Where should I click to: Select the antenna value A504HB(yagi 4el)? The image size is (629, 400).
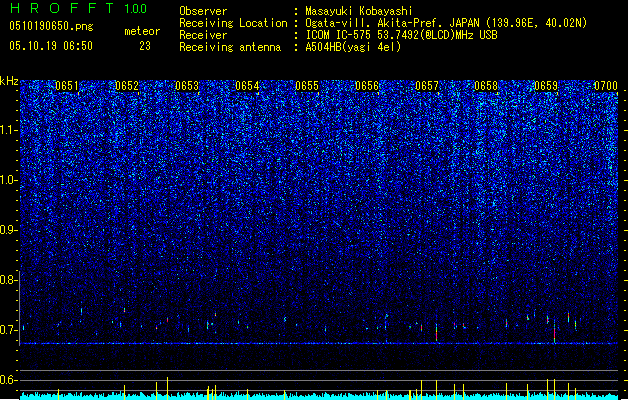(x=353, y=47)
